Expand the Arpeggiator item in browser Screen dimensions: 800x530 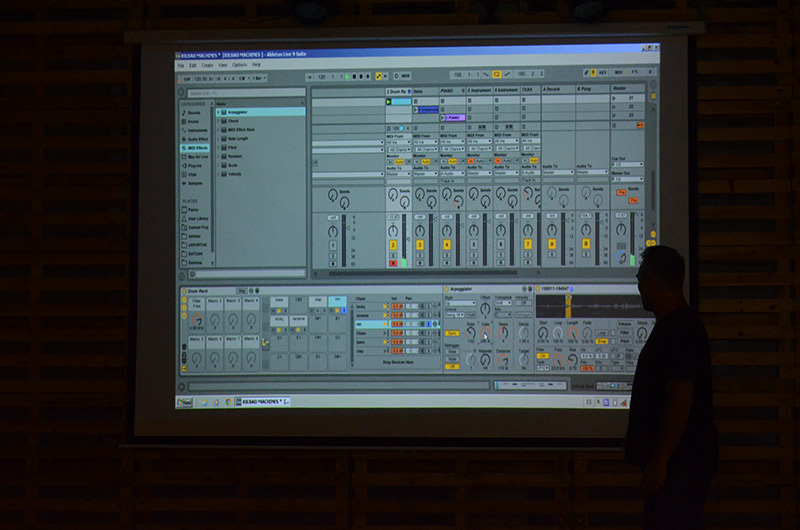218,112
